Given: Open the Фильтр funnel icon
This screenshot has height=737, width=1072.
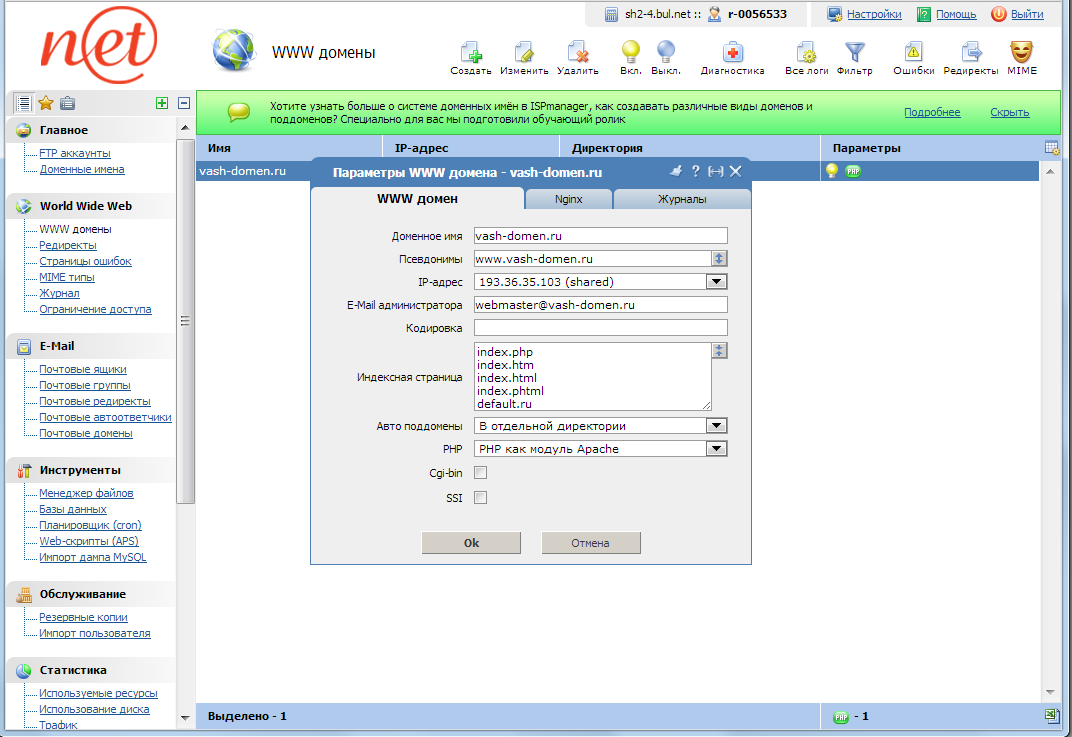Looking at the screenshot, I should click(854, 53).
